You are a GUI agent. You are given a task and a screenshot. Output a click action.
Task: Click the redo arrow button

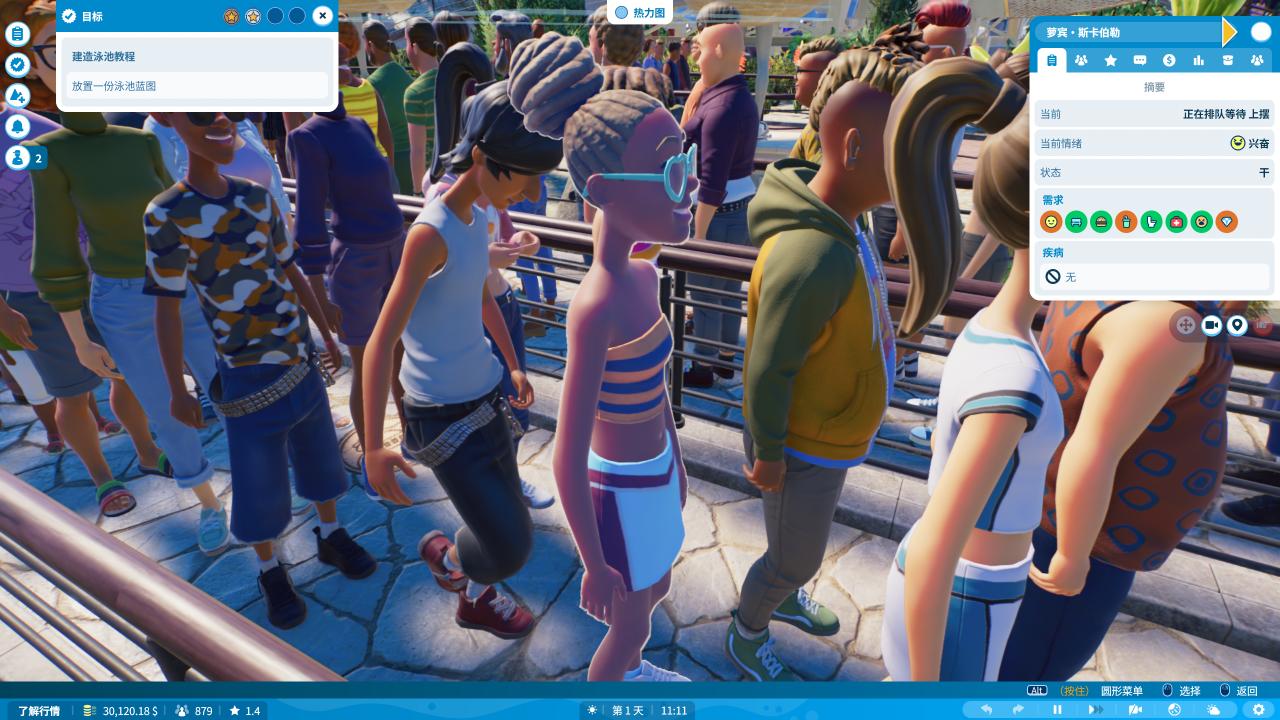coord(1018,710)
